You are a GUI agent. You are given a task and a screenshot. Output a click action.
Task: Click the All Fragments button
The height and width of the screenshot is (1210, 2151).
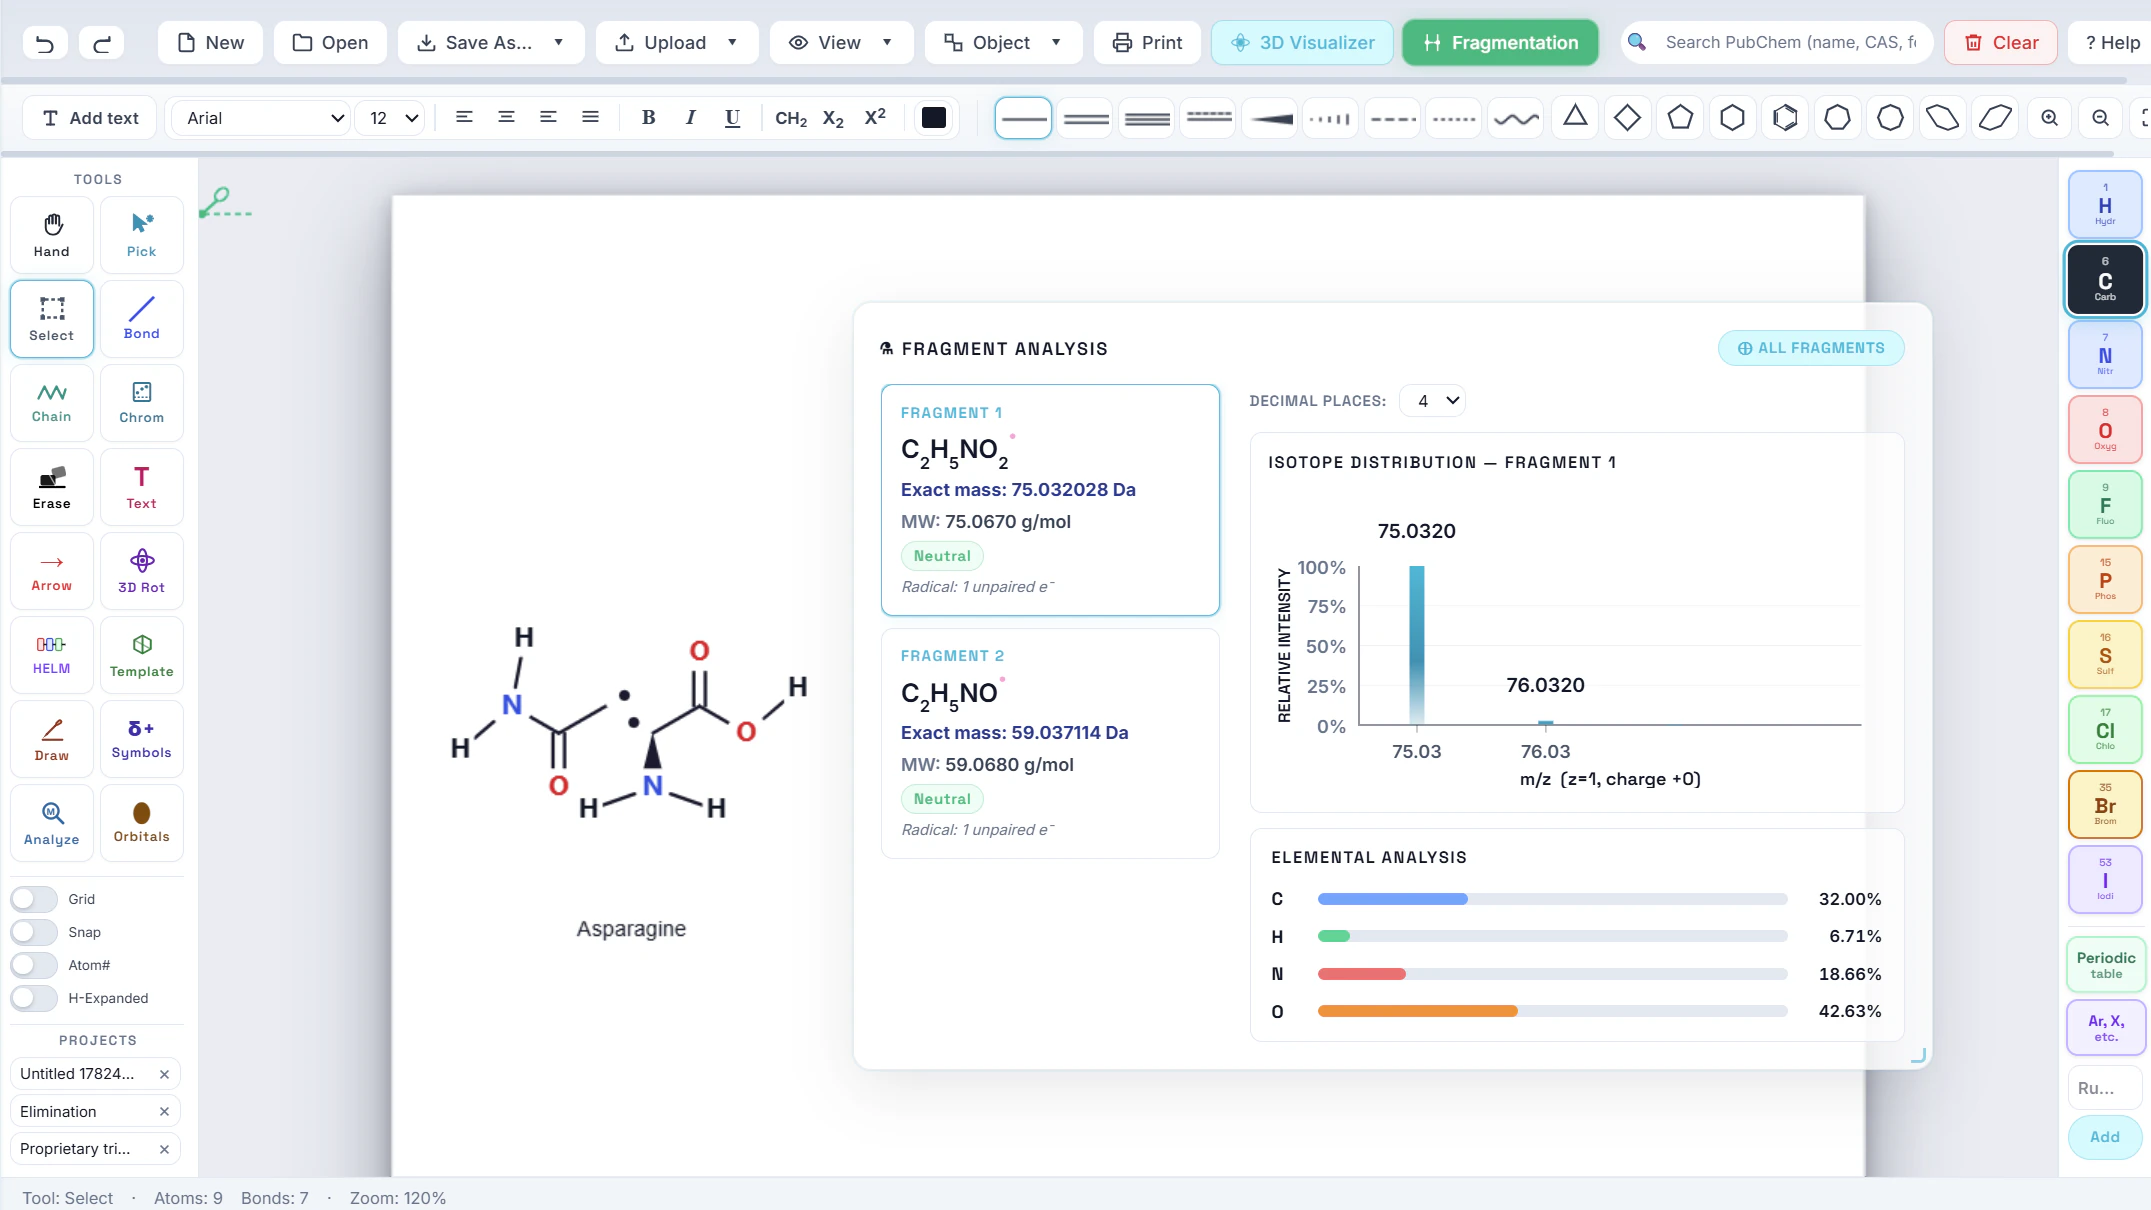coord(1811,348)
